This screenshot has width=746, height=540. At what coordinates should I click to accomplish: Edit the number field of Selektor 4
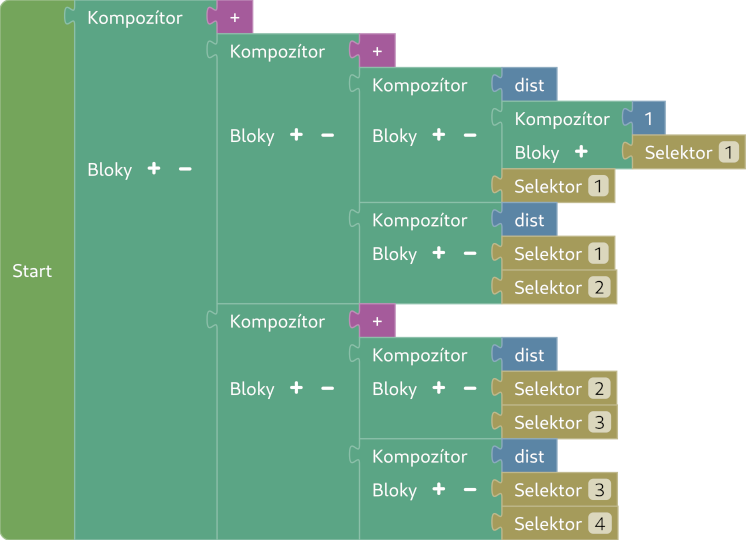point(599,524)
